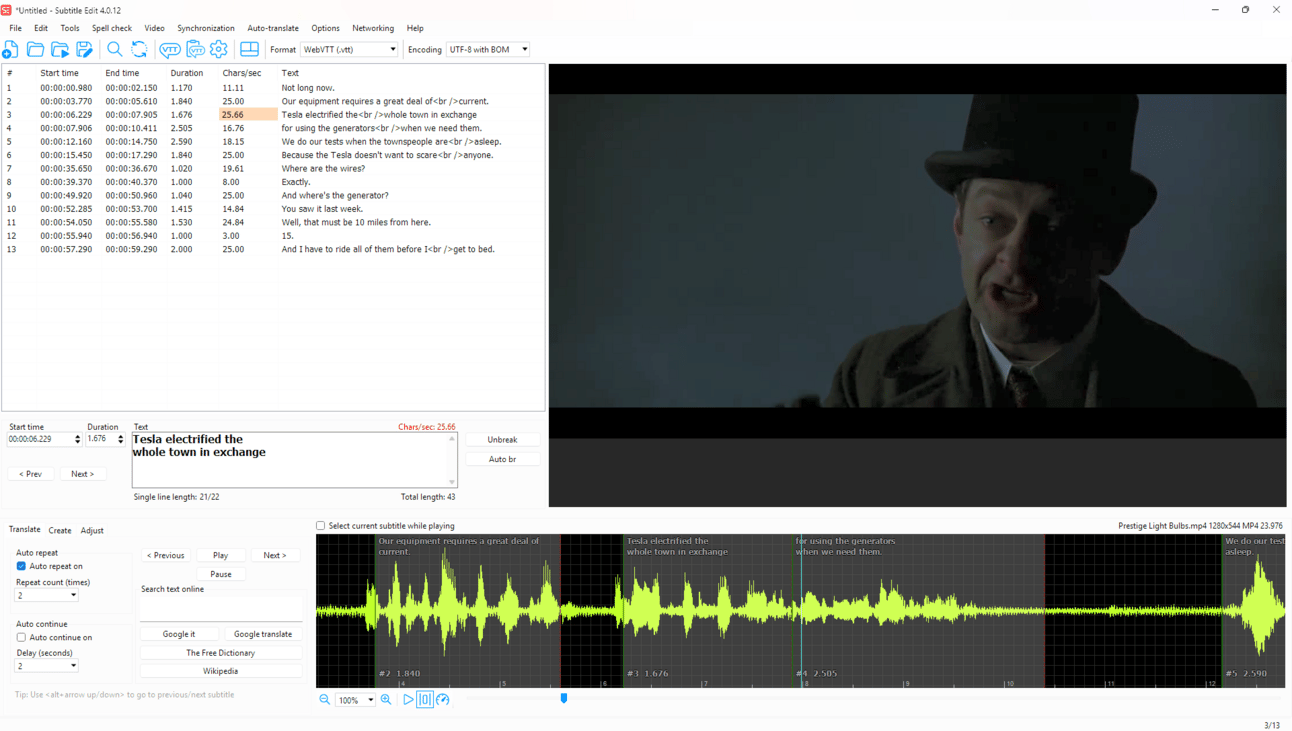
Task: Open the Replace circular-arrows tool
Action: point(139,49)
